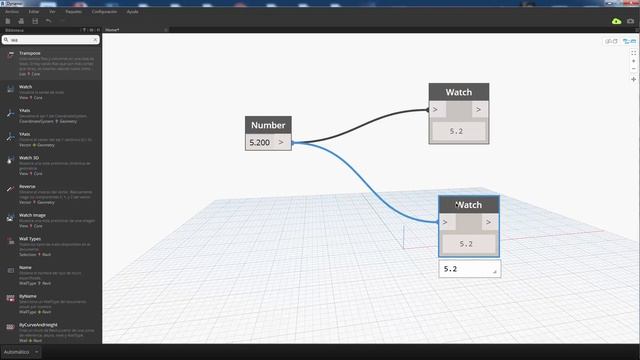640x360 pixels.
Task: Click the library filter funnel icon
Action: 84,30
